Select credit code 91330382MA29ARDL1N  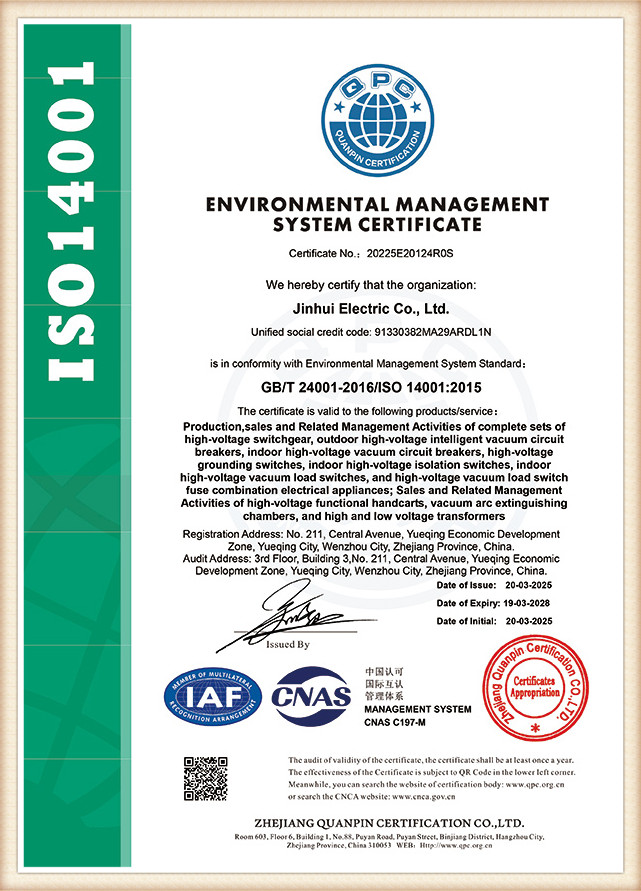coord(433,332)
